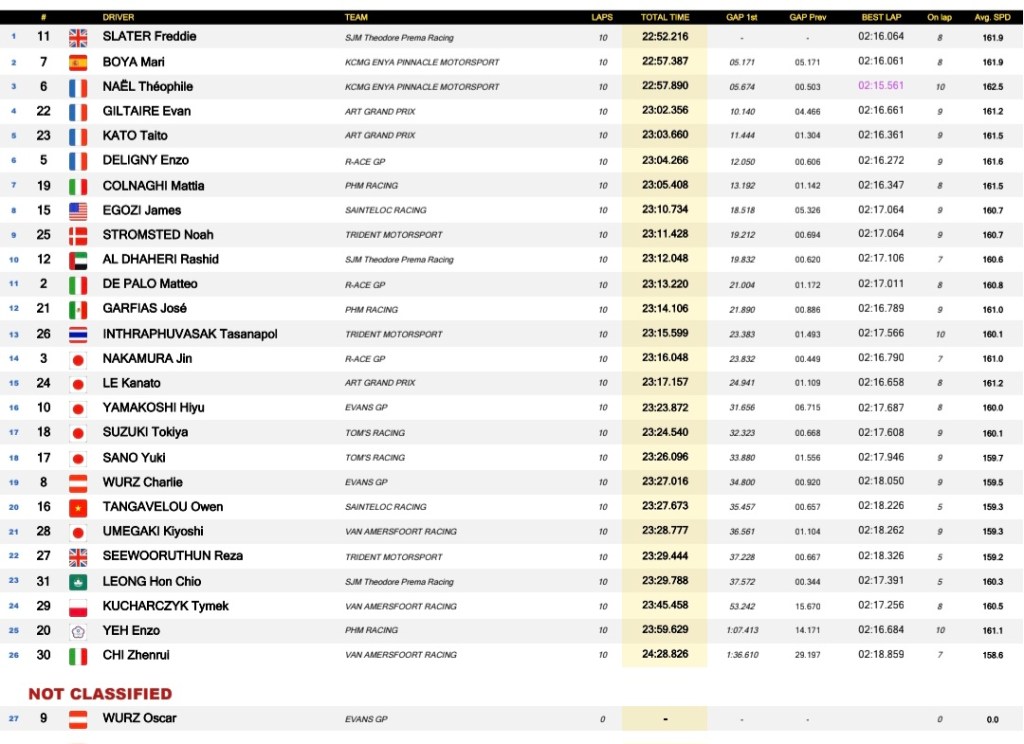1024x744 pixels.
Task: Click driver name SLATER Freddie
Action: [x=149, y=37]
